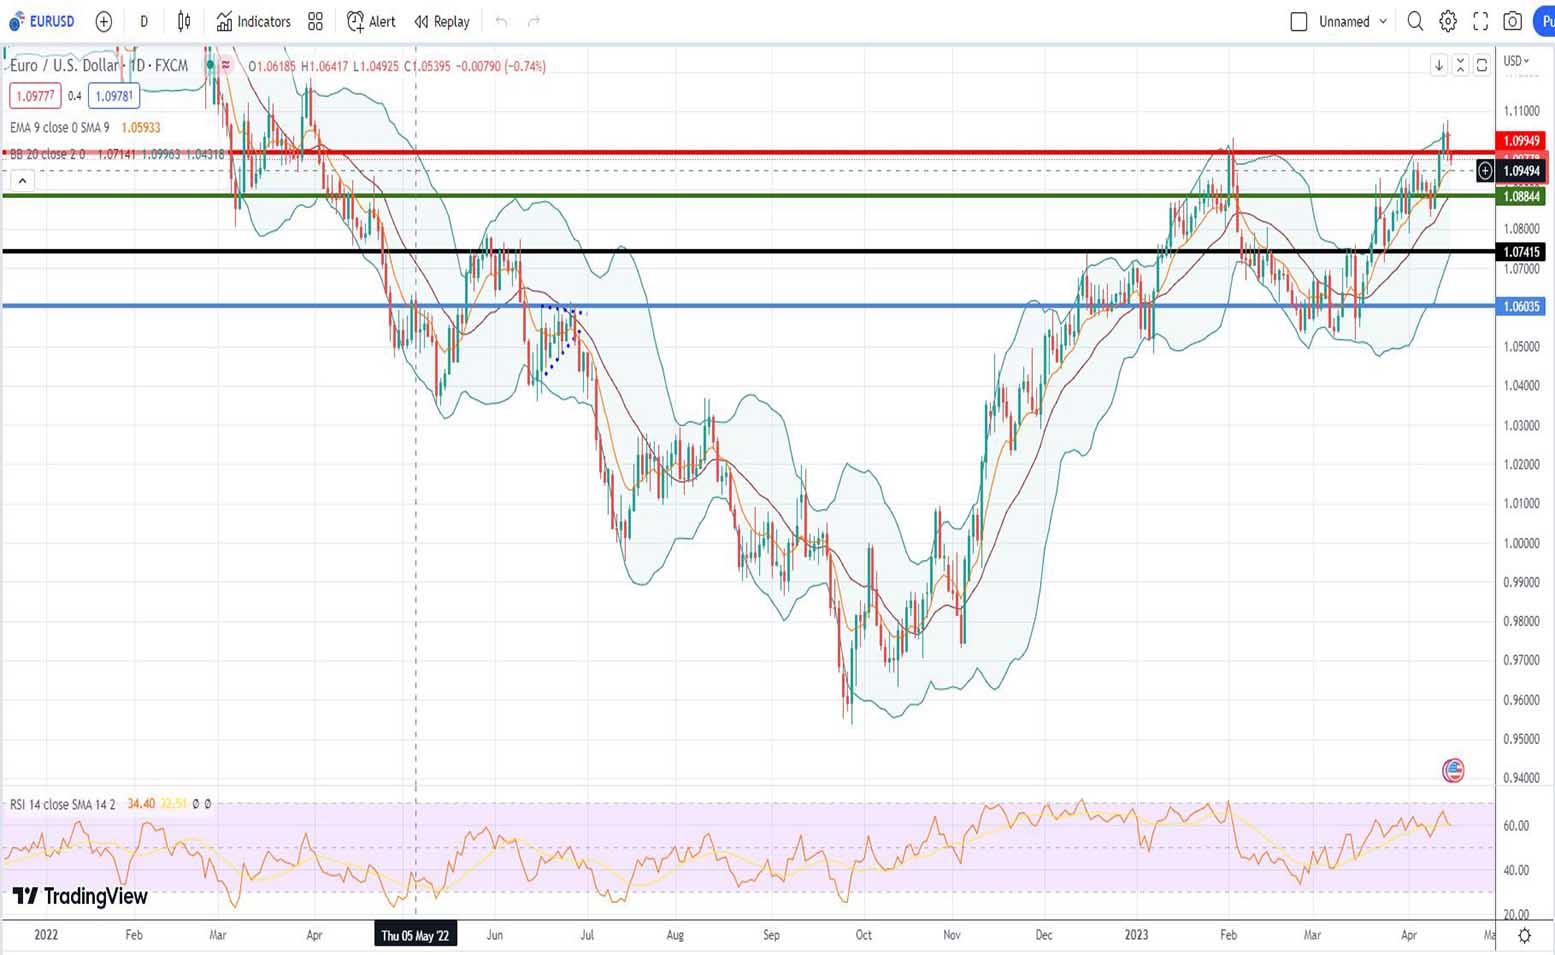Open chart settings gear in top toolbar
The height and width of the screenshot is (955, 1555).
point(1447,21)
